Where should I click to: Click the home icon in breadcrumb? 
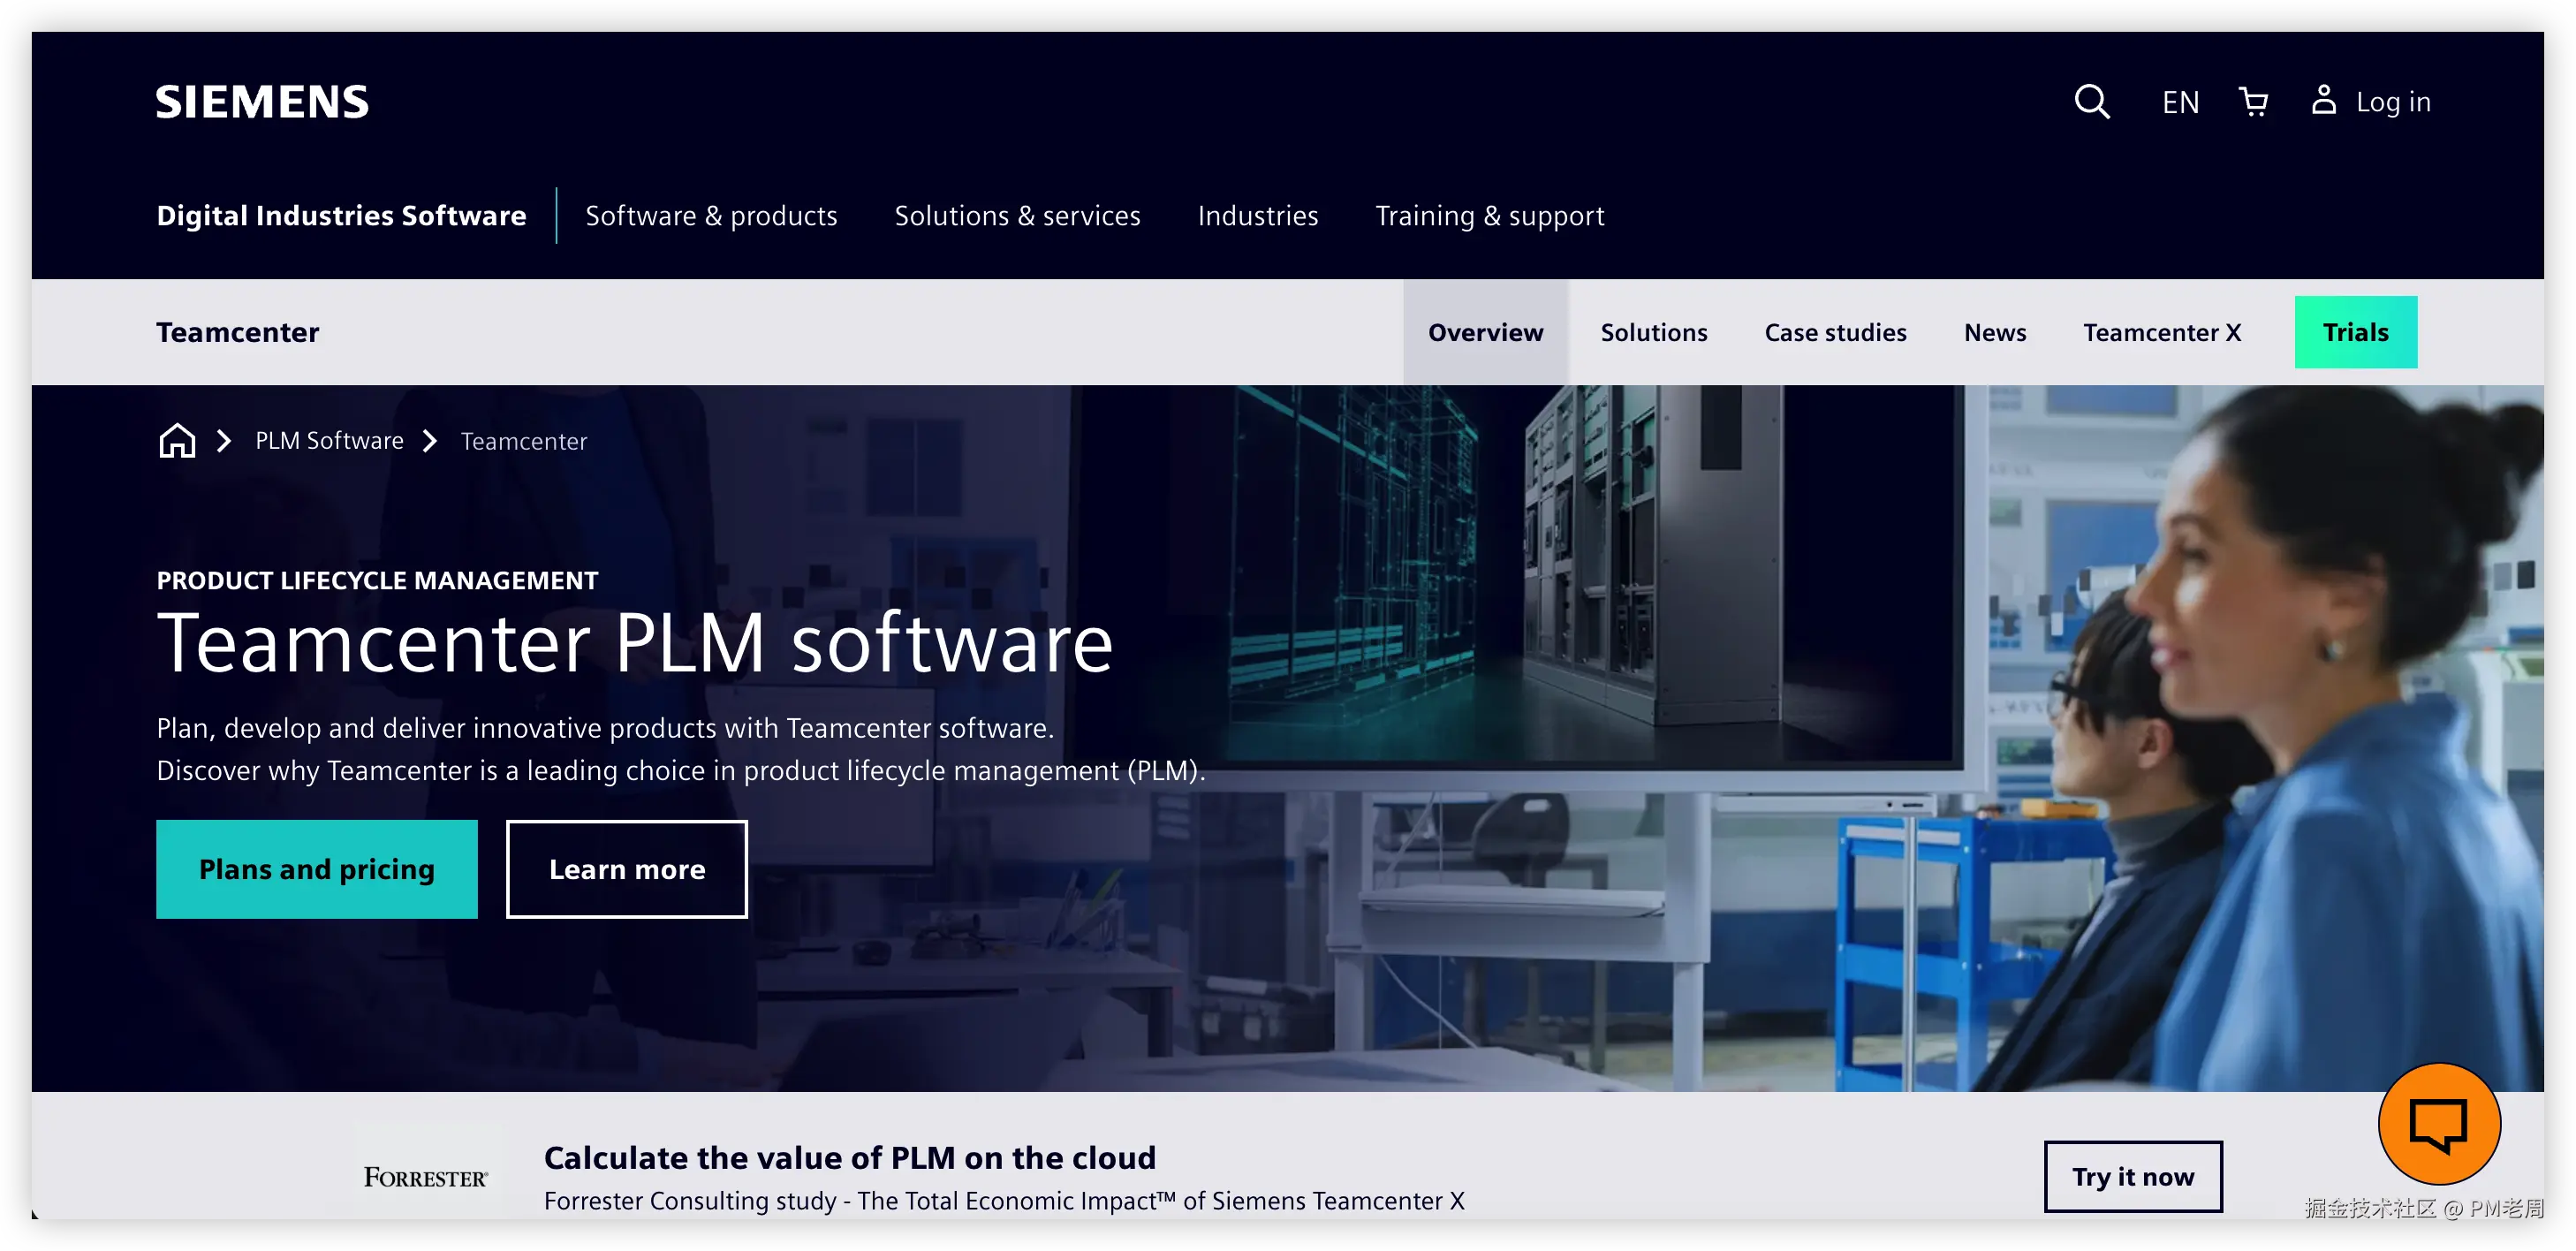coord(176,440)
